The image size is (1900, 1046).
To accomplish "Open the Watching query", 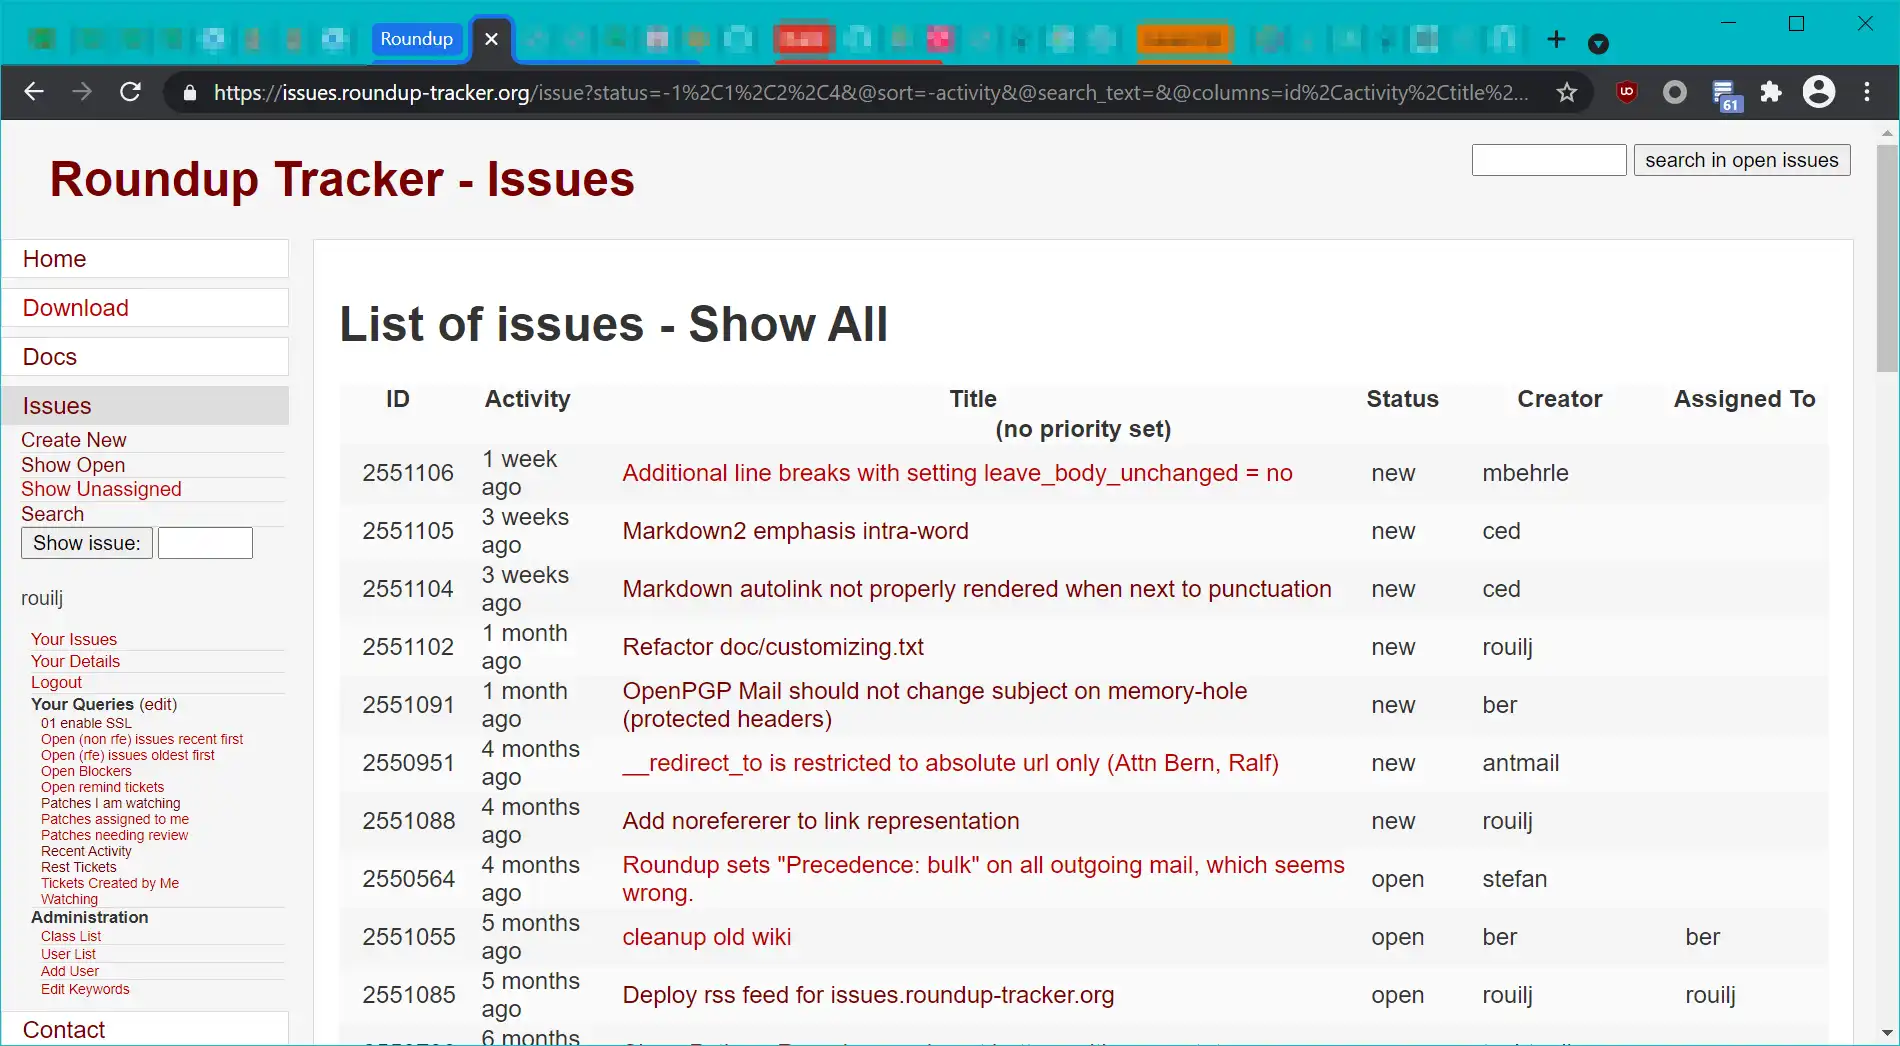I will [69, 899].
